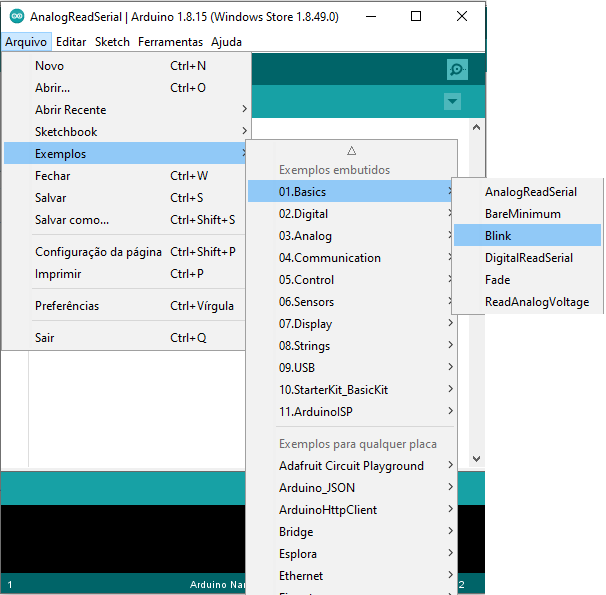Open Configuração da página
Screen dimensions: 606x595
(124, 252)
